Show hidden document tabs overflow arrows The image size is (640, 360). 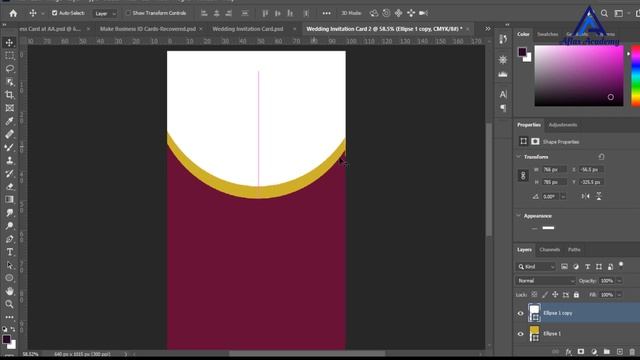(x=488, y=29)
